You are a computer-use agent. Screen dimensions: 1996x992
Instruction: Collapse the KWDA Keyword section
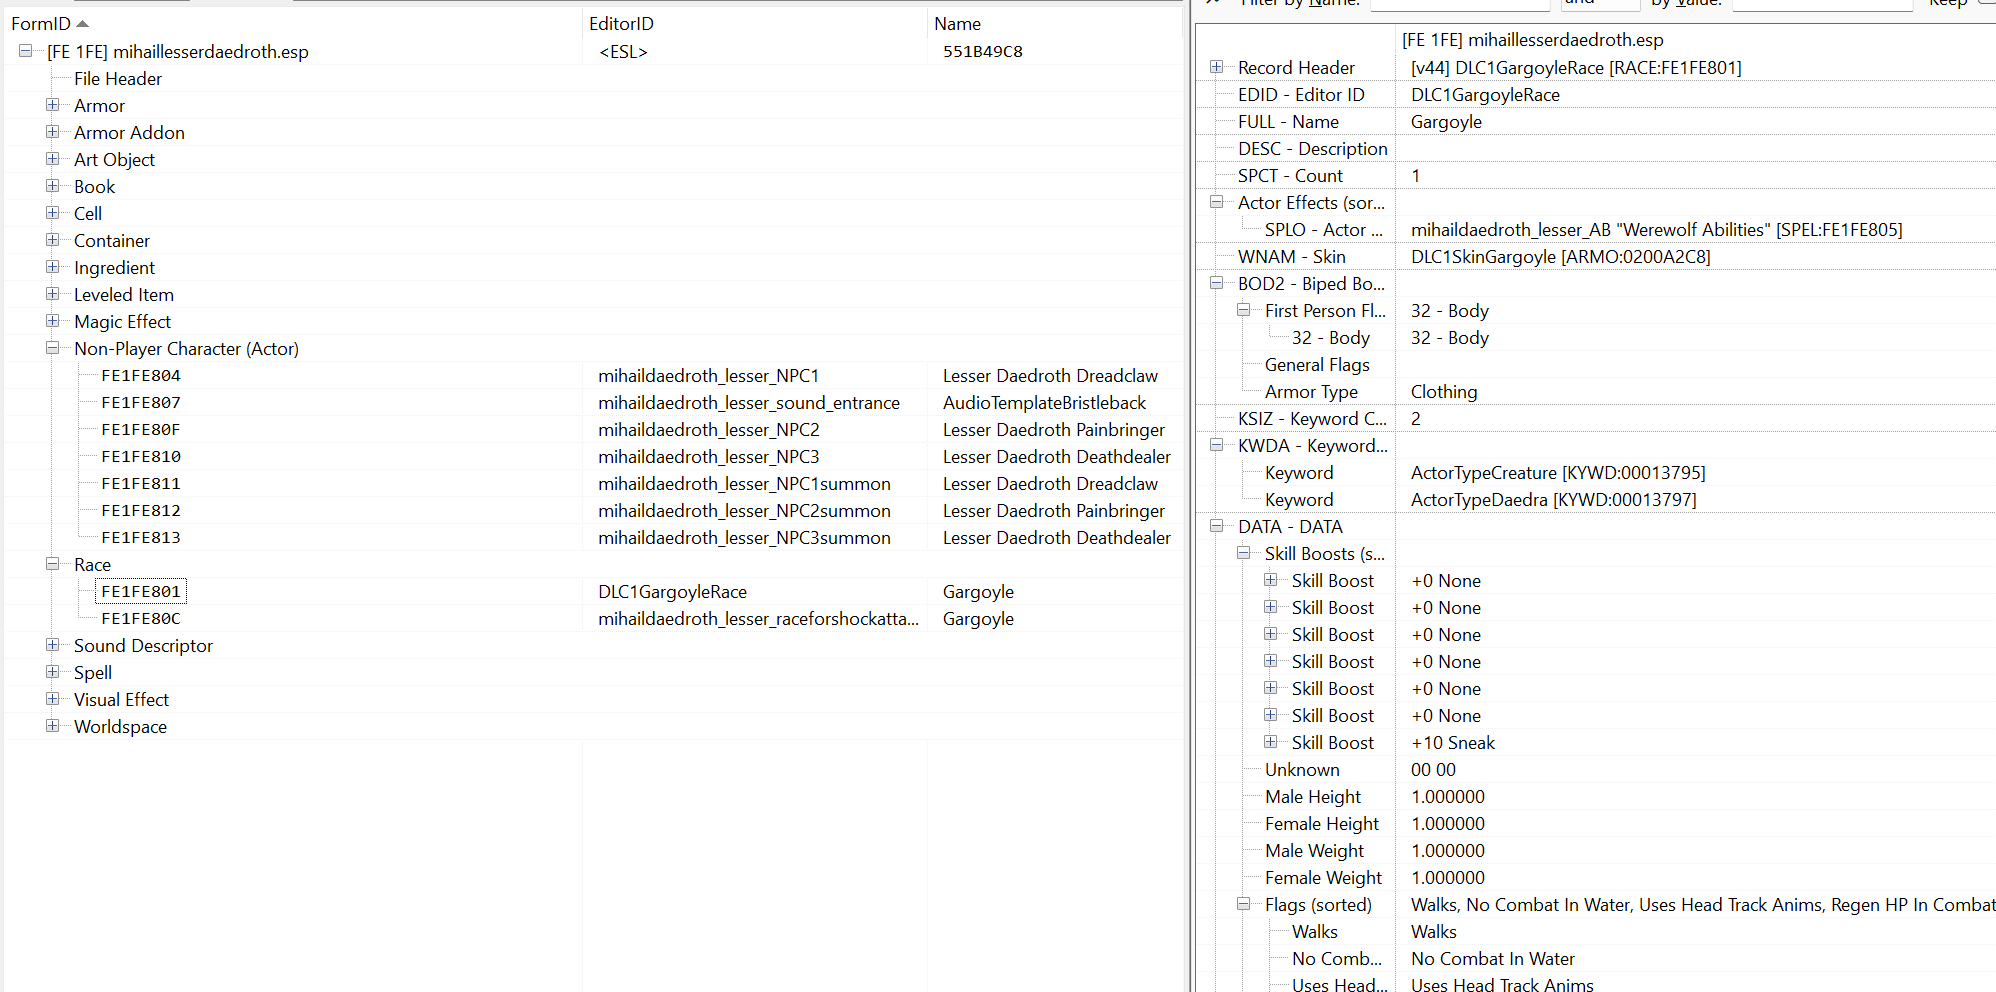tap(1217, 444)
